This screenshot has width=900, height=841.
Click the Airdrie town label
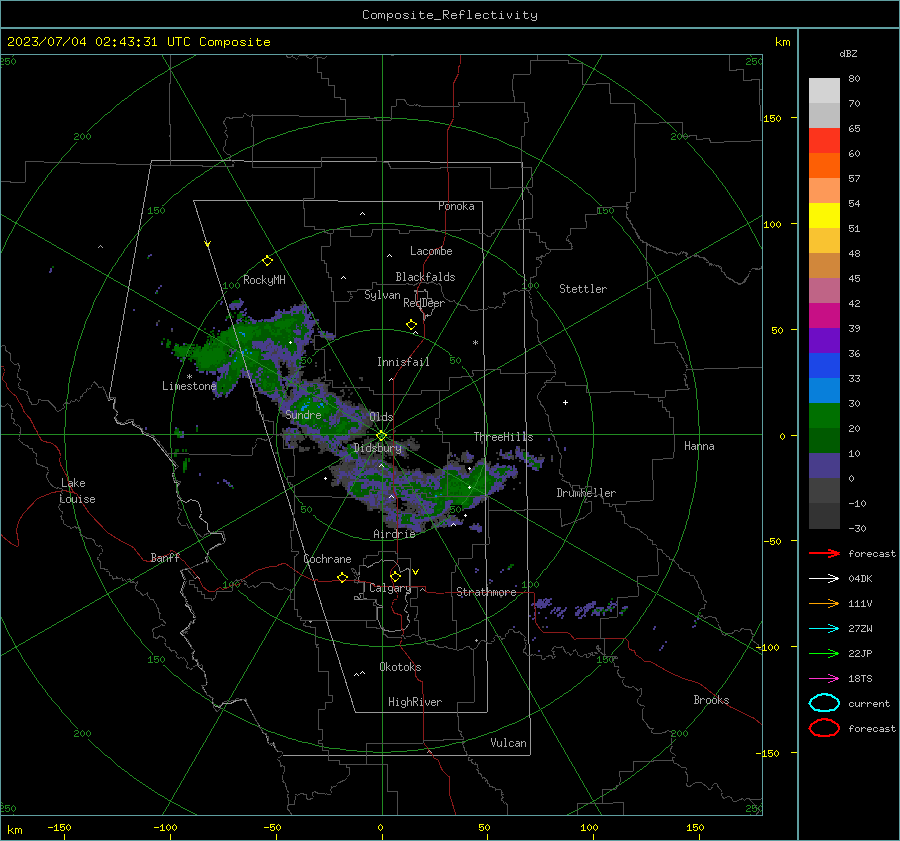click(x=394, y=534)
